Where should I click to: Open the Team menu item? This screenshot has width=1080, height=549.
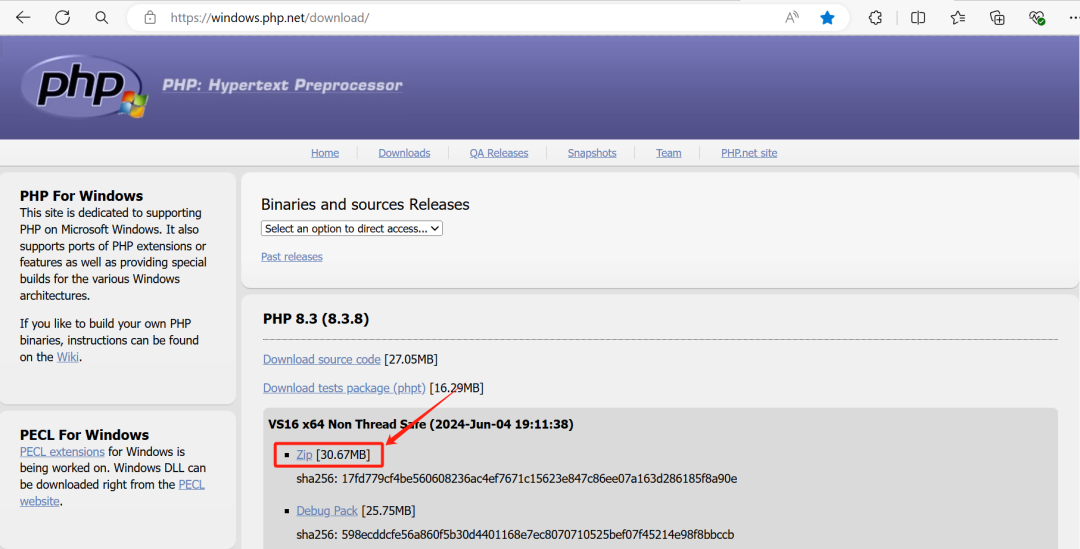click(669, 153)
